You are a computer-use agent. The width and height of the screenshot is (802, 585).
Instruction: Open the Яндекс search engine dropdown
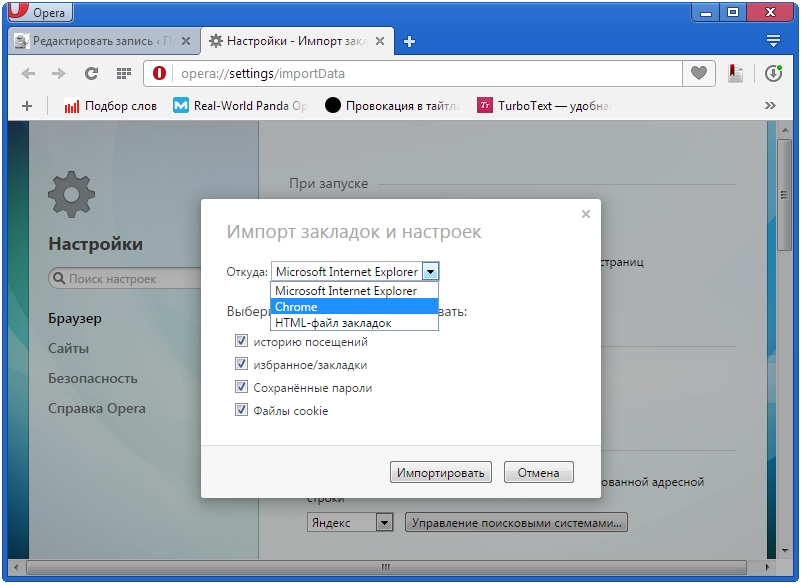pos(350,523)
